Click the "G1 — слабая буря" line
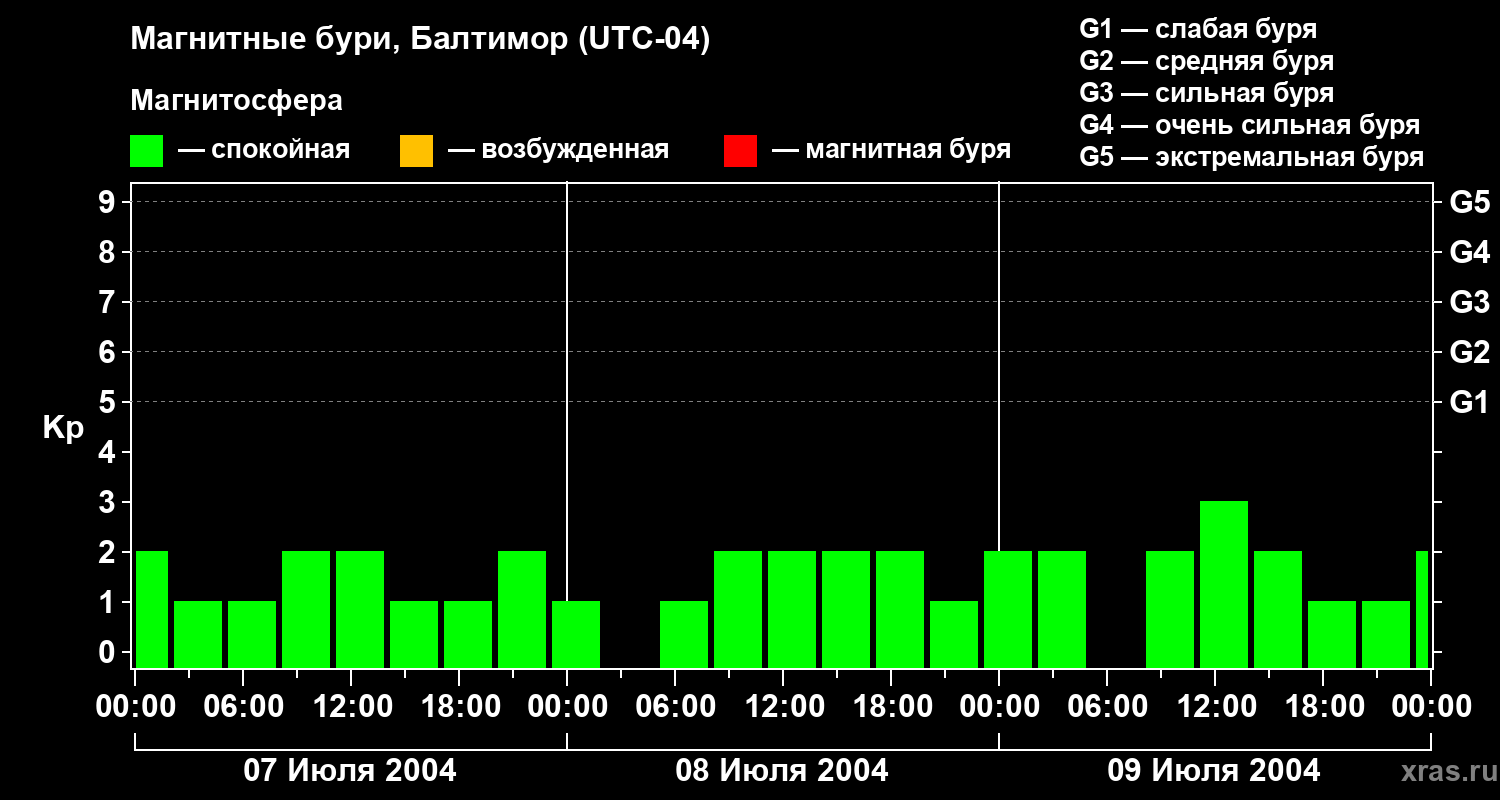 pos(1198,29)
